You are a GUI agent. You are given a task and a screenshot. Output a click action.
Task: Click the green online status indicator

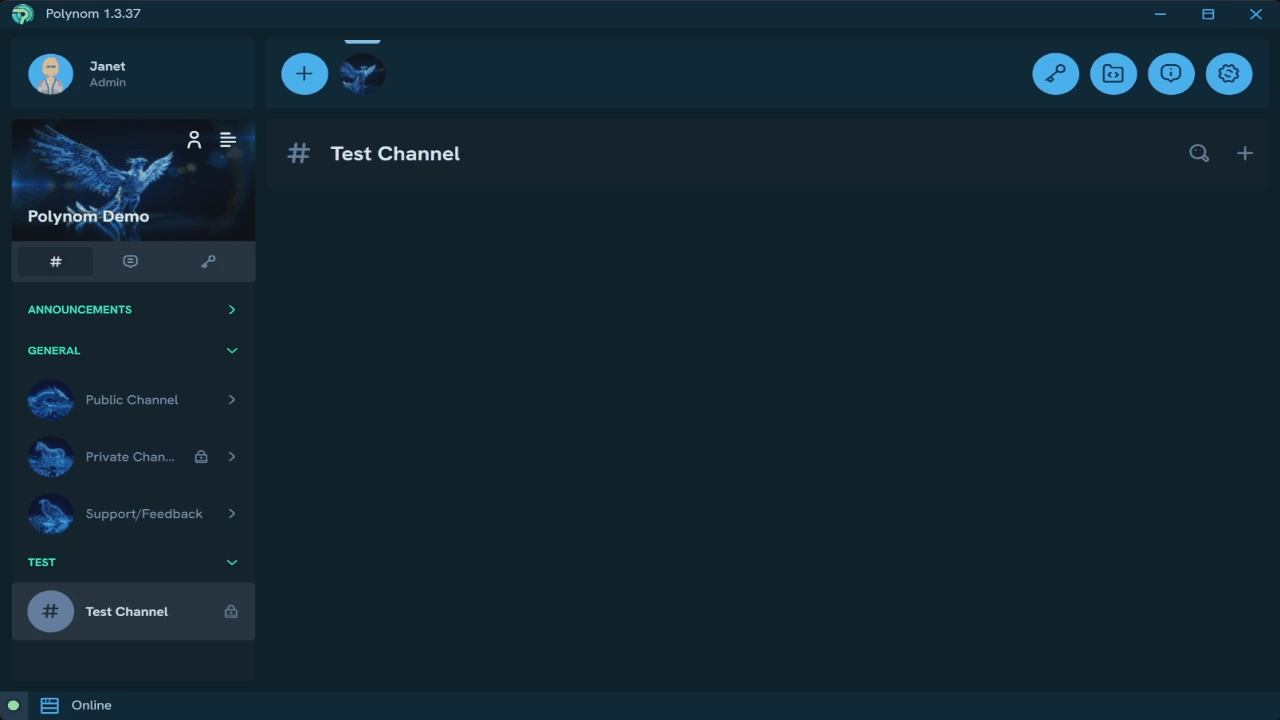(x=13, y=705)
